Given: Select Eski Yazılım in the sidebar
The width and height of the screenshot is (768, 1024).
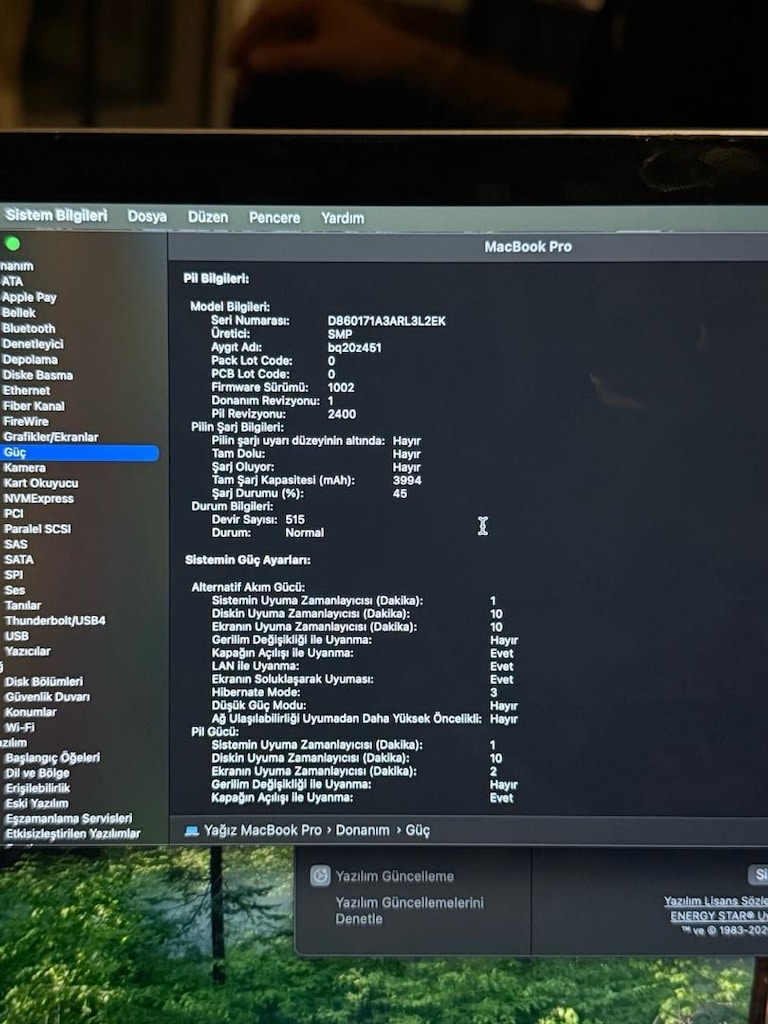Looking at the screenshot, I should click(37, 803).
